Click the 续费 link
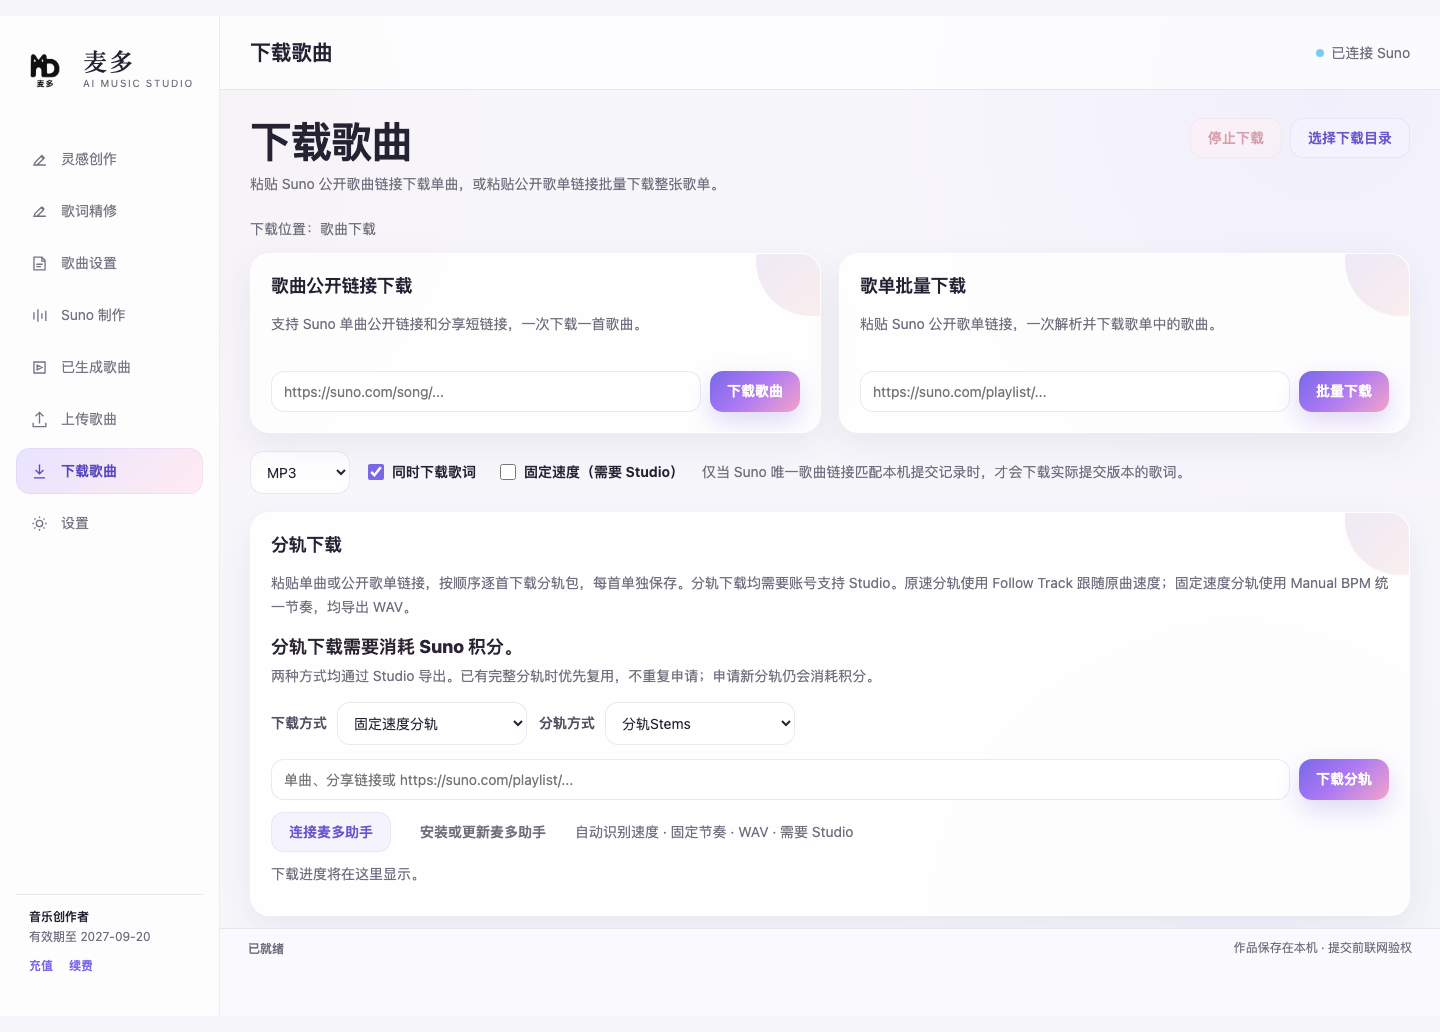The height and width of the screenshot is (1032, 1440). point(81,966)
